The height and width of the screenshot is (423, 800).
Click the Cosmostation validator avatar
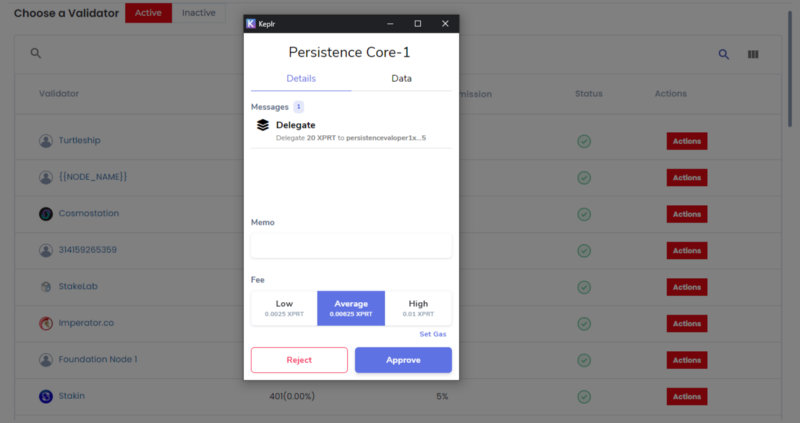[46, 214]
